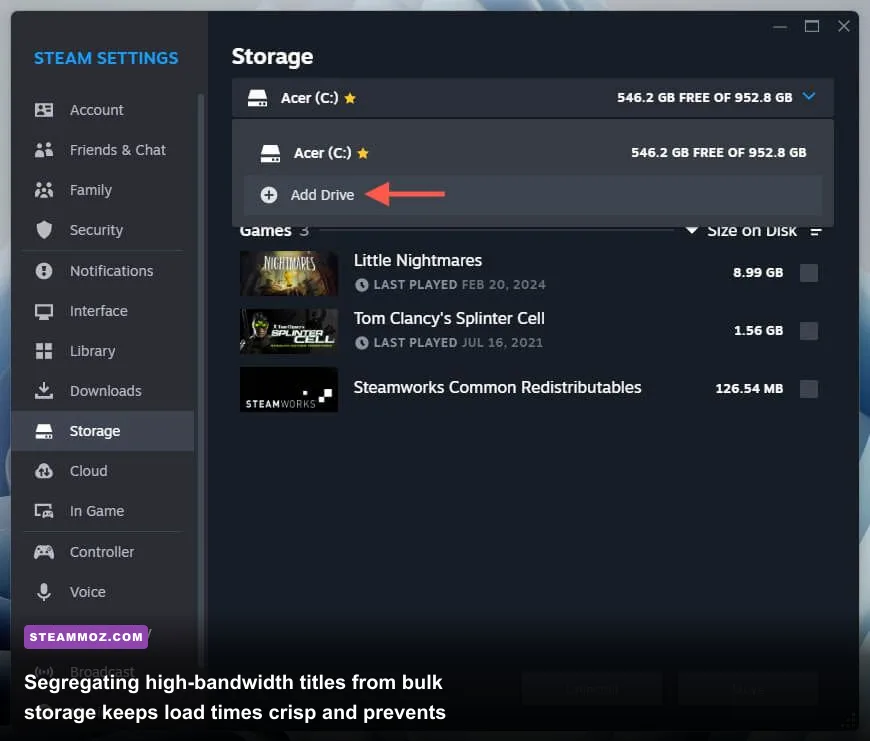
Task: Select the Library grid icon
Action: pyautogui.click(x=44, y=351)
